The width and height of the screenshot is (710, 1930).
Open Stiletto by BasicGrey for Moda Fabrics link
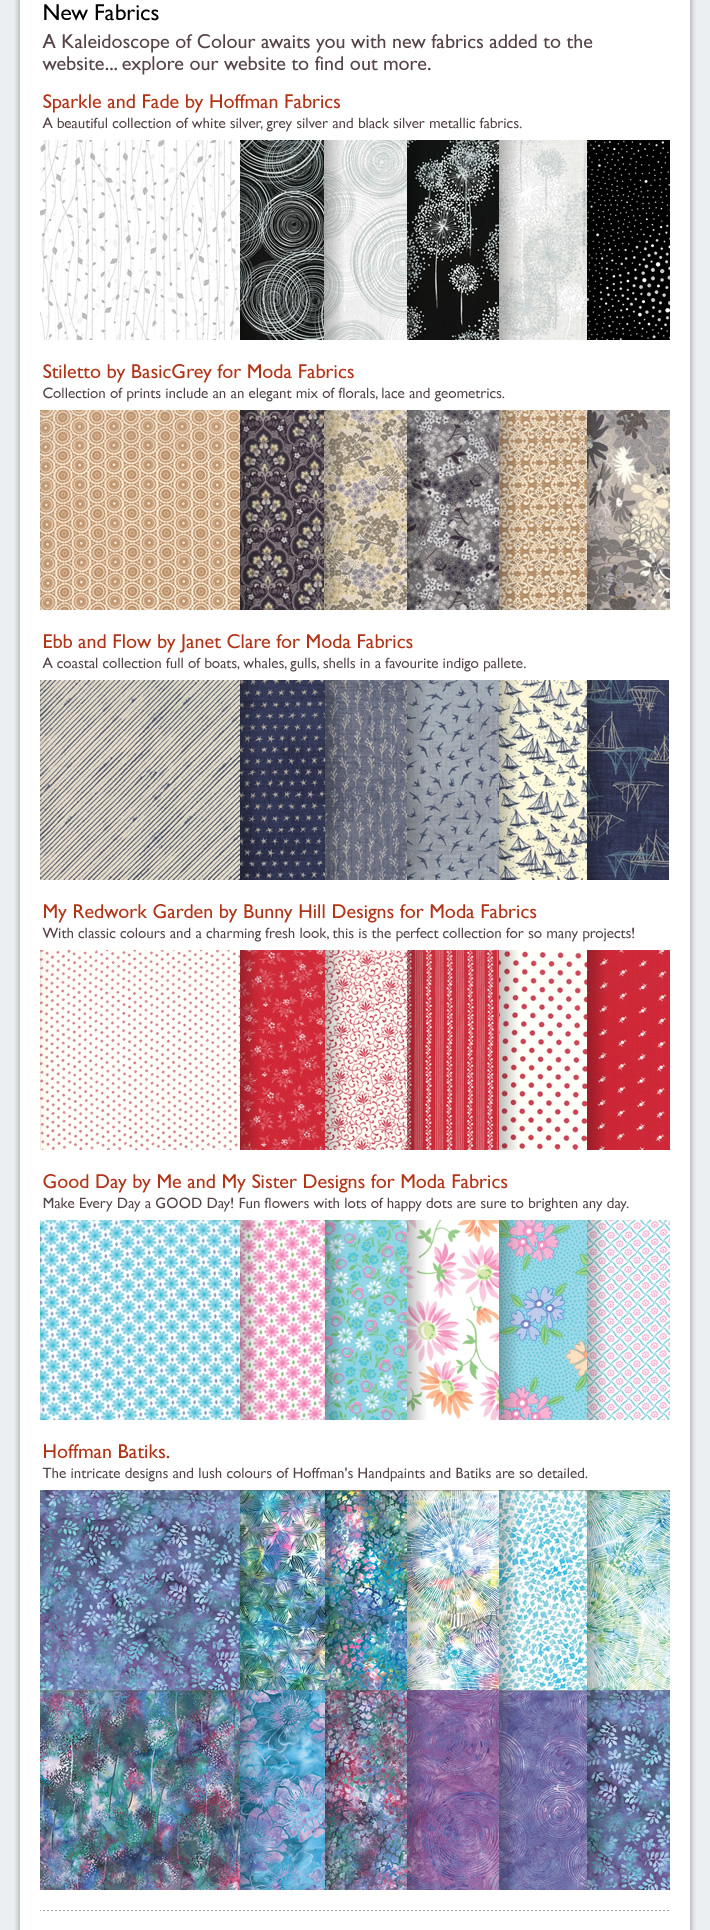coord(198,372)
